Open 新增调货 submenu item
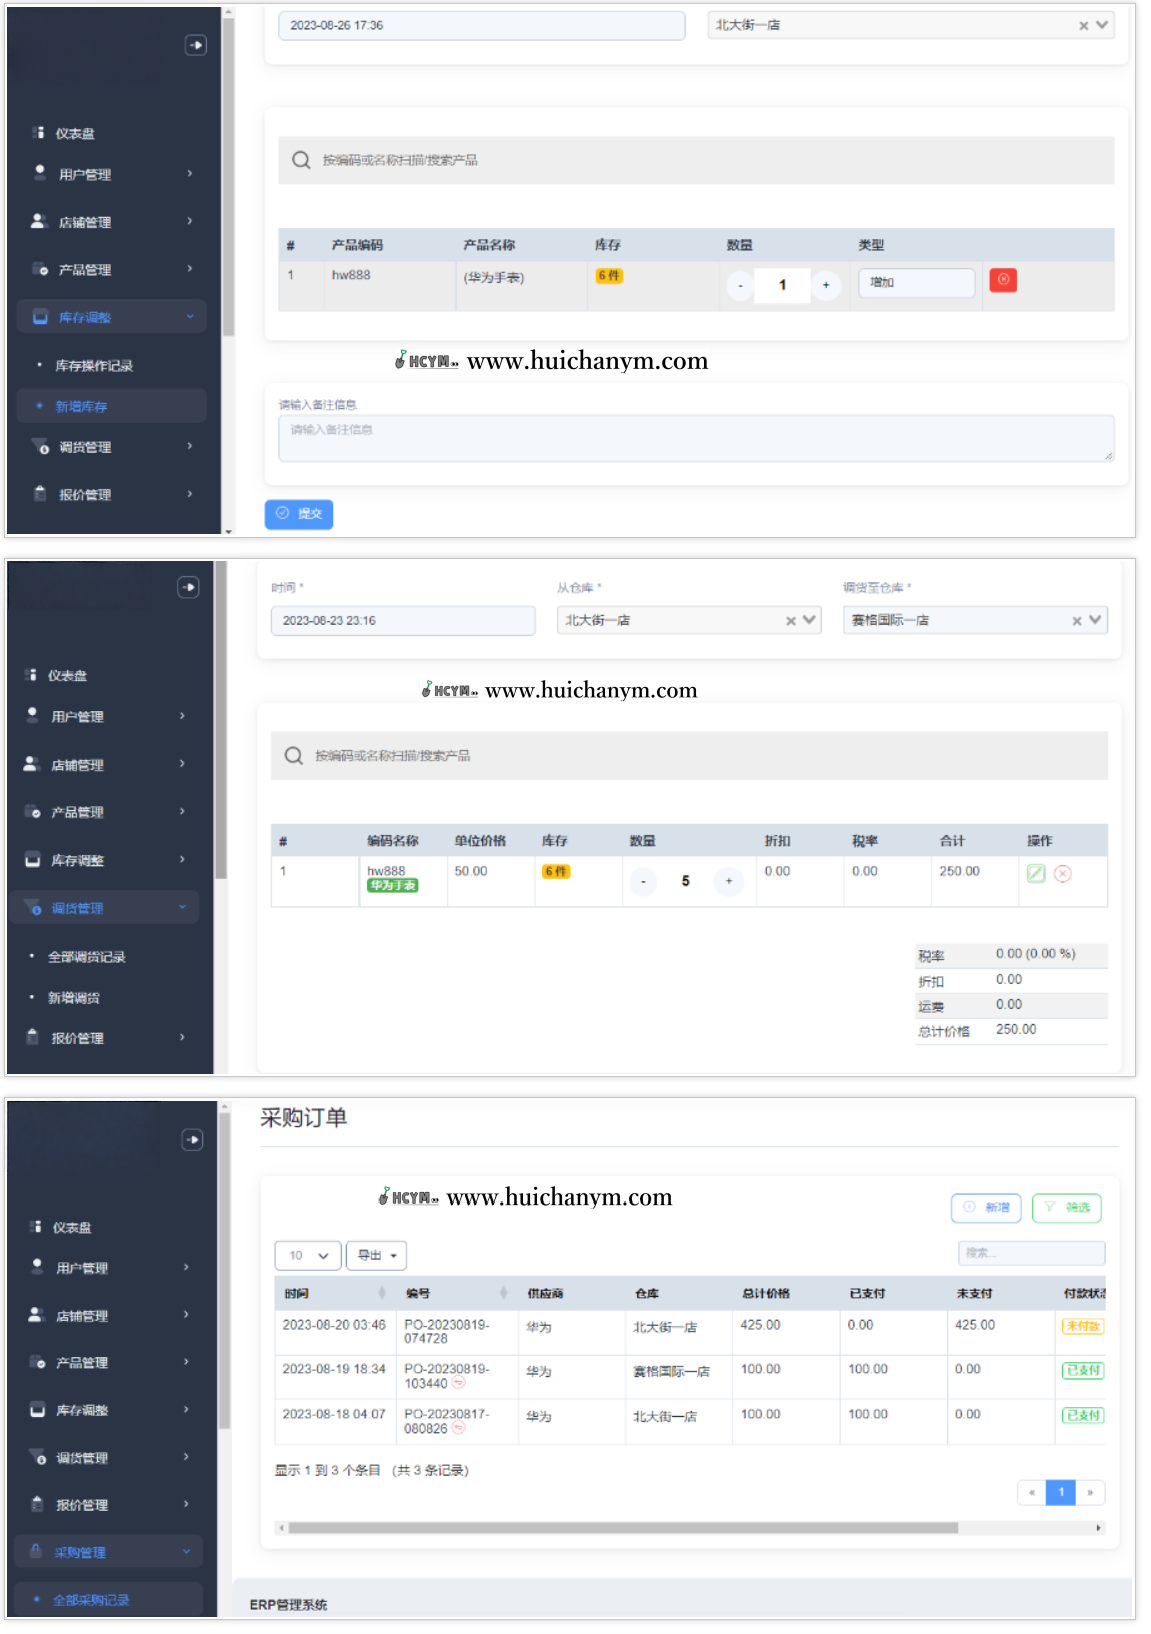 pyautogui.click(x=74, y=998)
